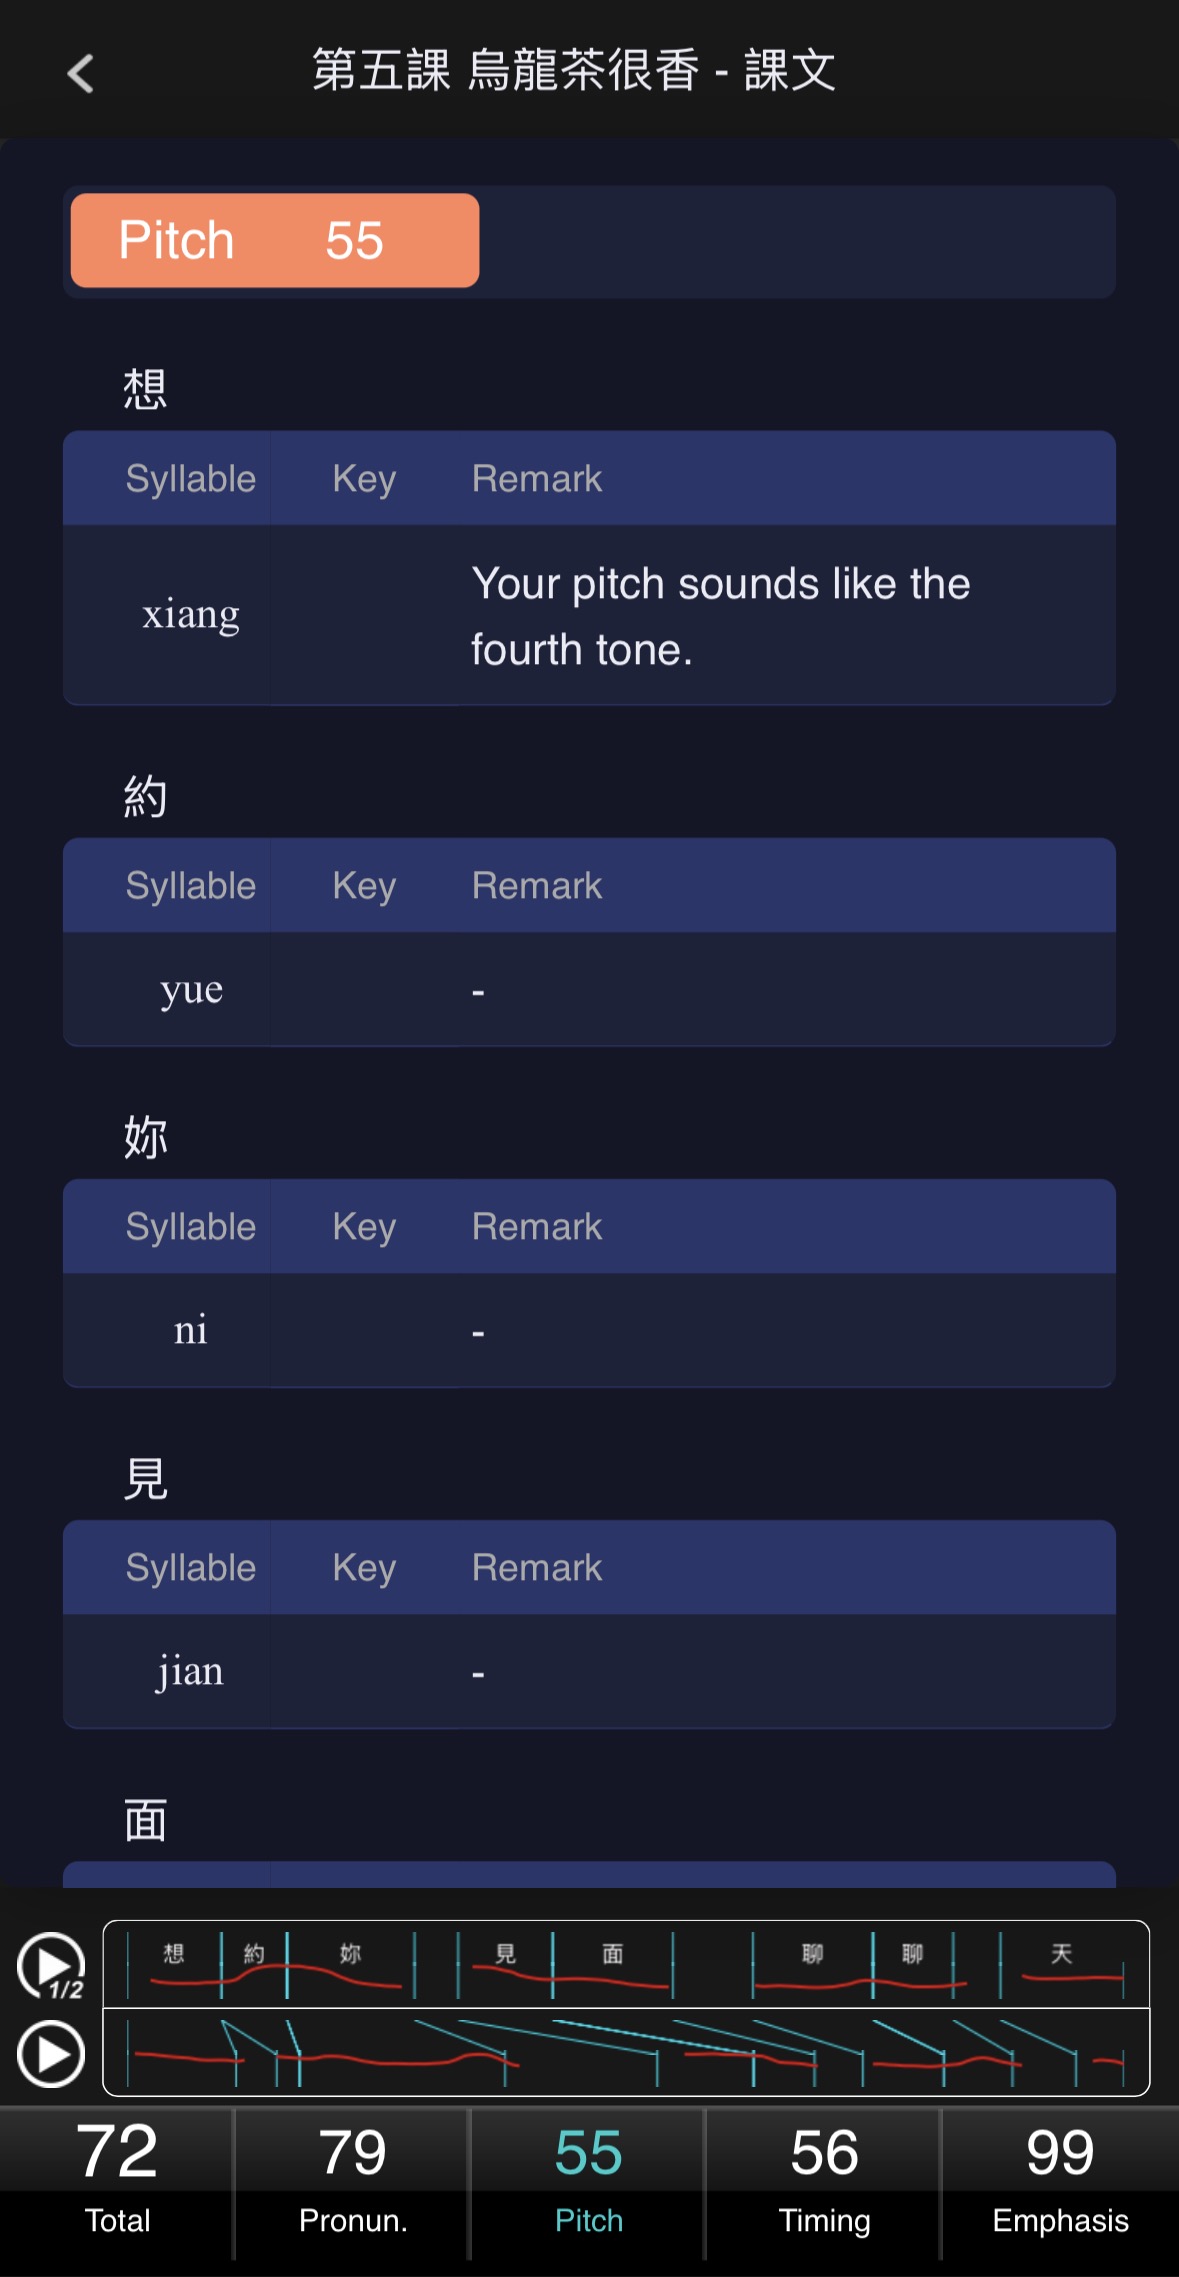The width and height of the screenshot is (1179, 2277).
Task: Tap the orange Pitch 55 score bar
Action: pos(275,241)
